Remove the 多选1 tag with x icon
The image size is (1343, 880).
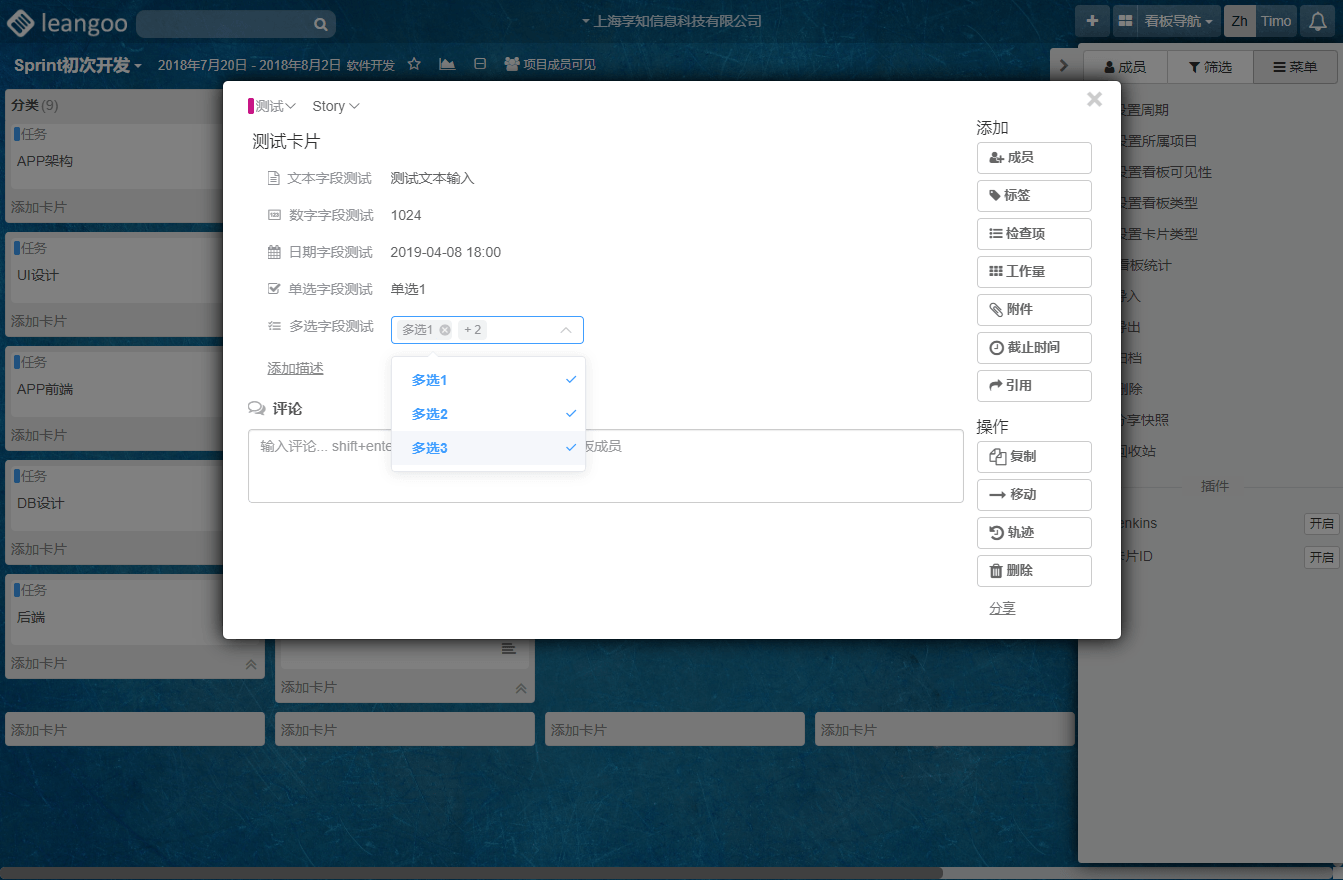tap(445, 330)
